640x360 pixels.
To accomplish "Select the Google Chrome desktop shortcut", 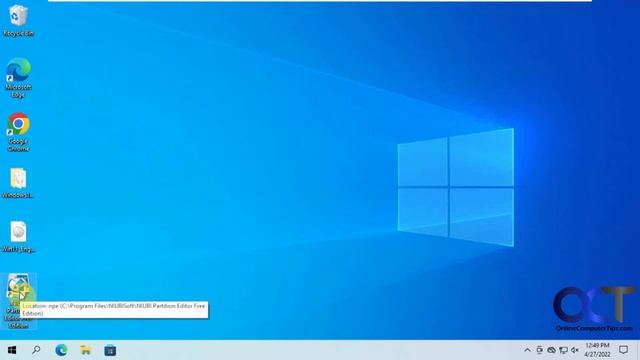I will (18, 132).
